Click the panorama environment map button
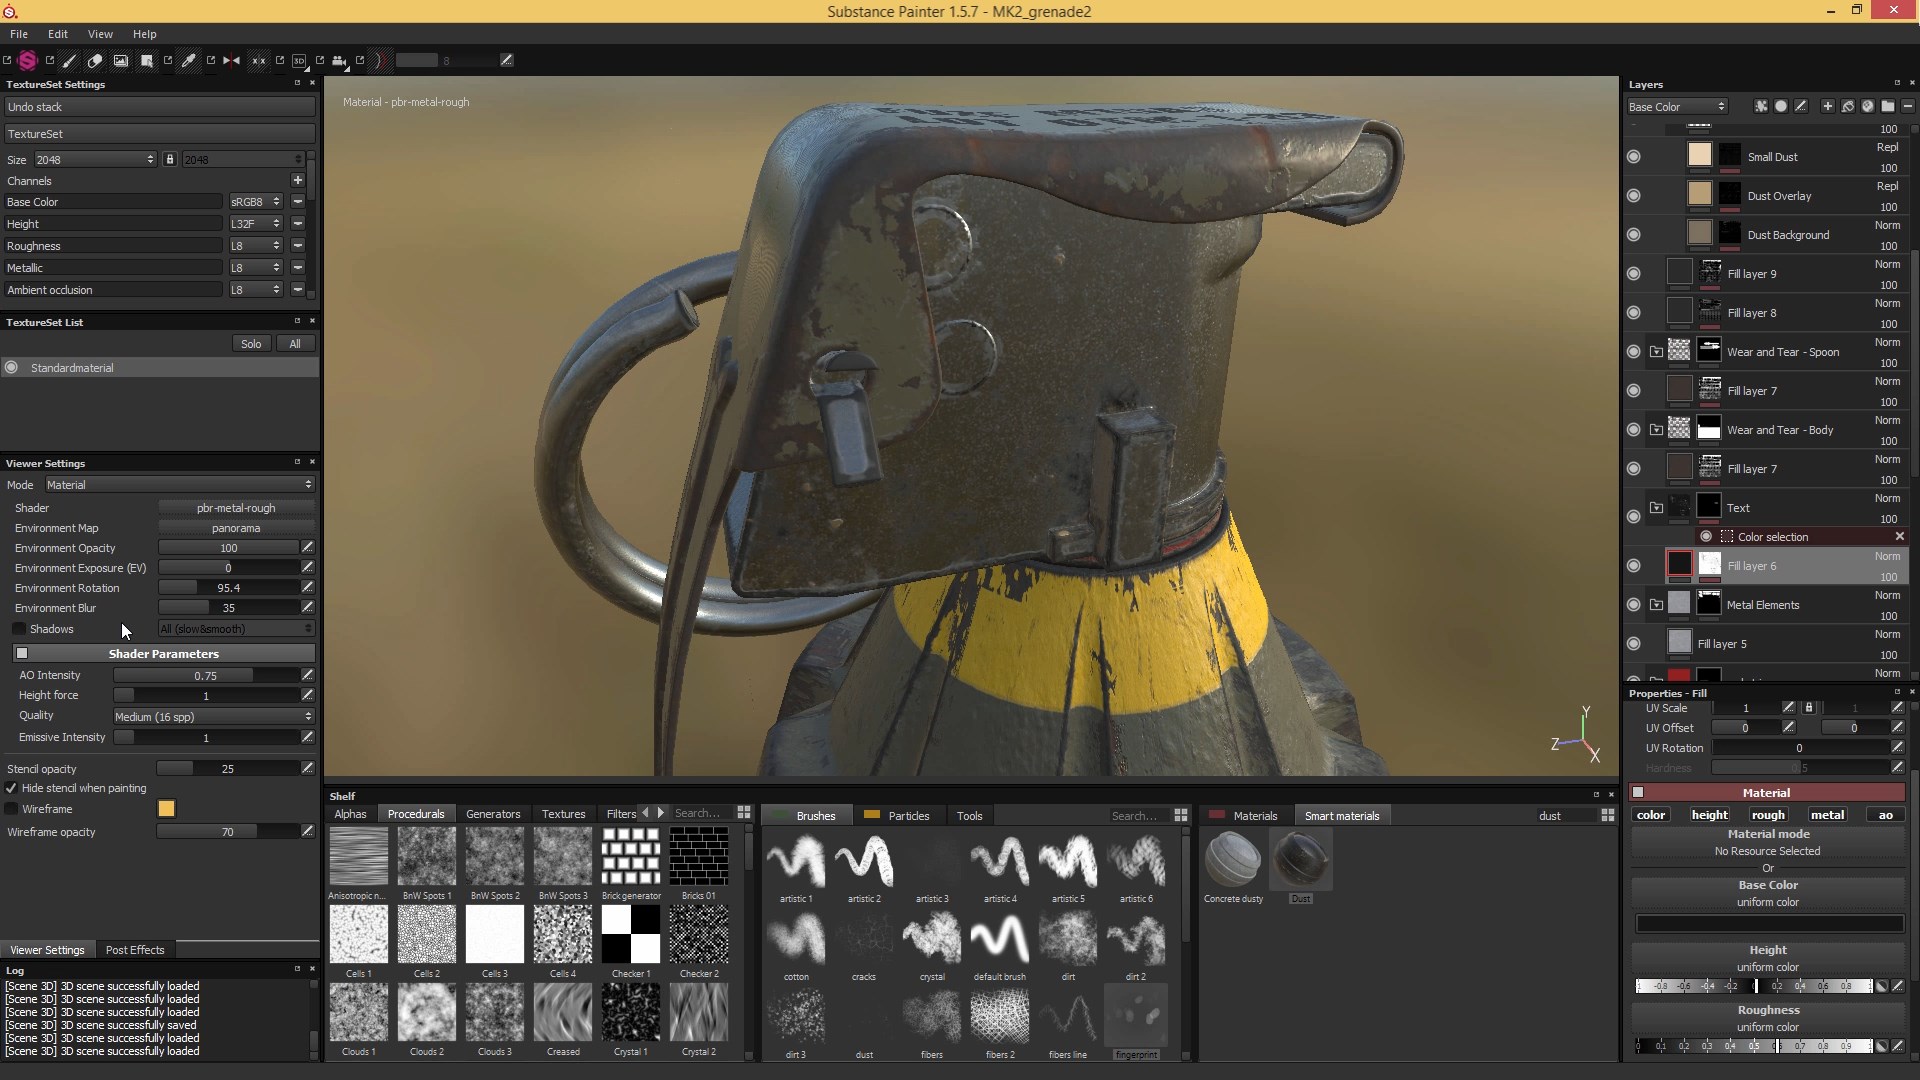The image size is (1920, 1080). [236, 528]
